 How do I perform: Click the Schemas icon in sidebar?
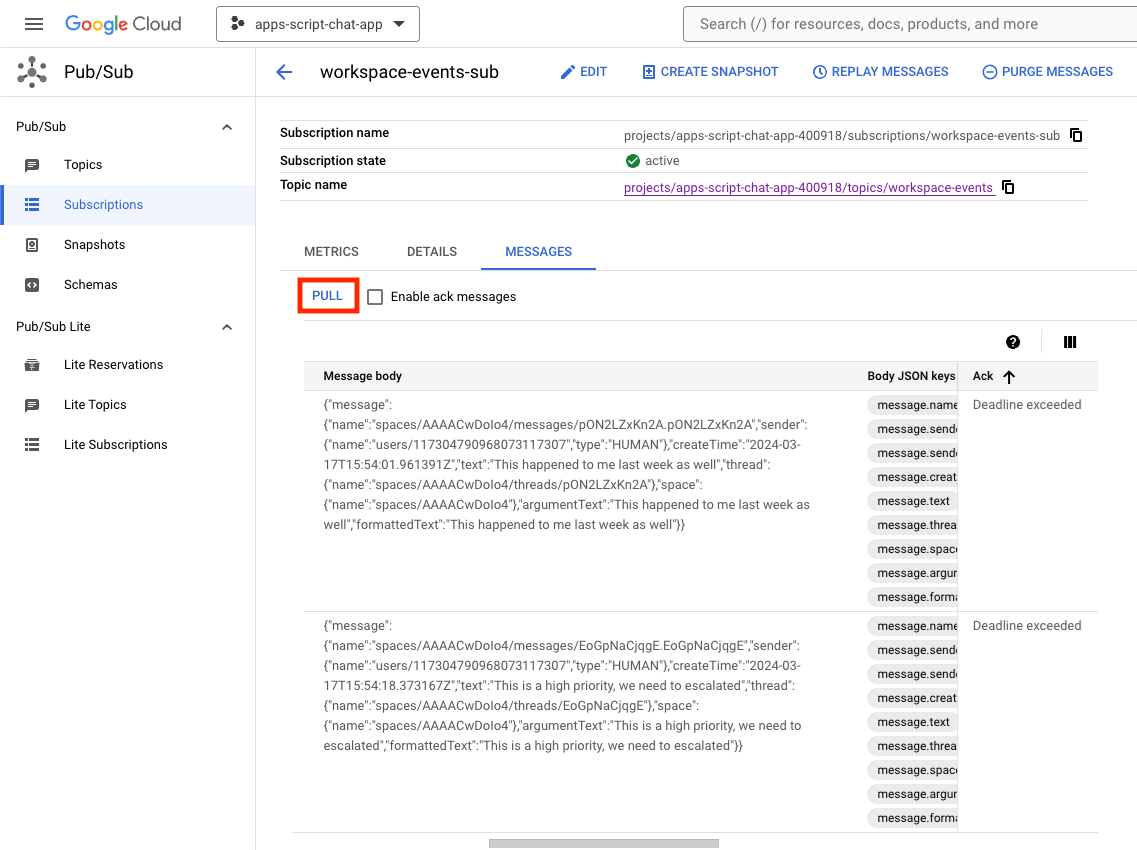(x=32, y=285)
